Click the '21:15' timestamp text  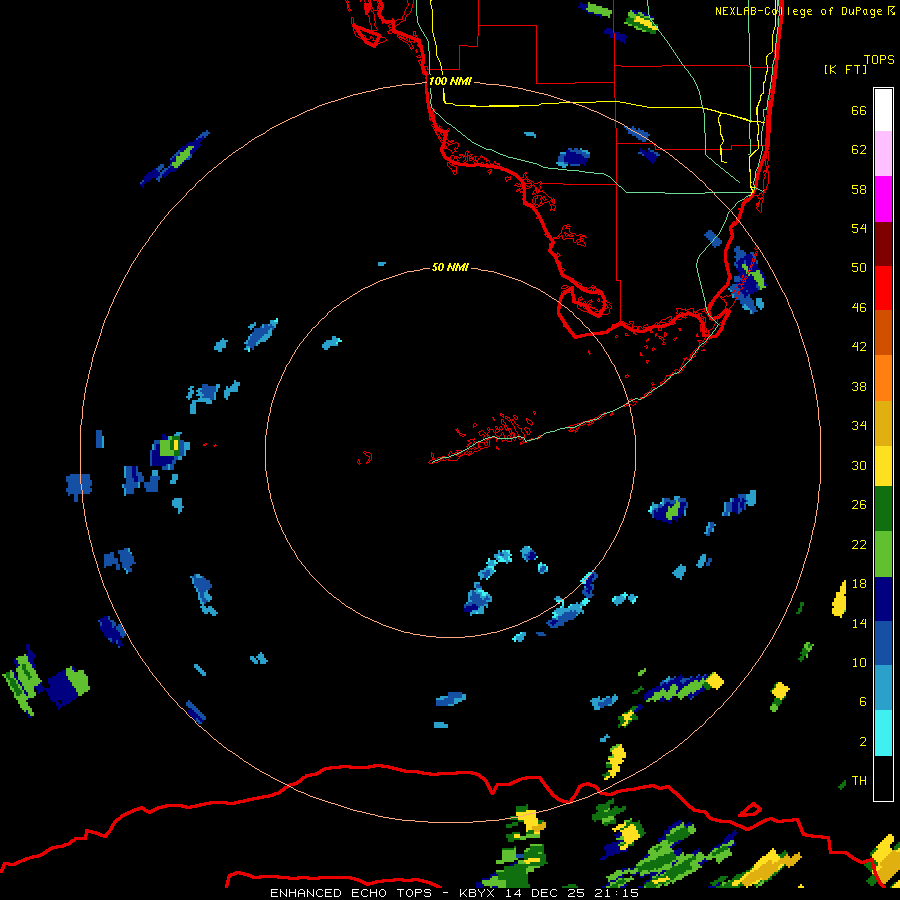(x=617, y=893)
